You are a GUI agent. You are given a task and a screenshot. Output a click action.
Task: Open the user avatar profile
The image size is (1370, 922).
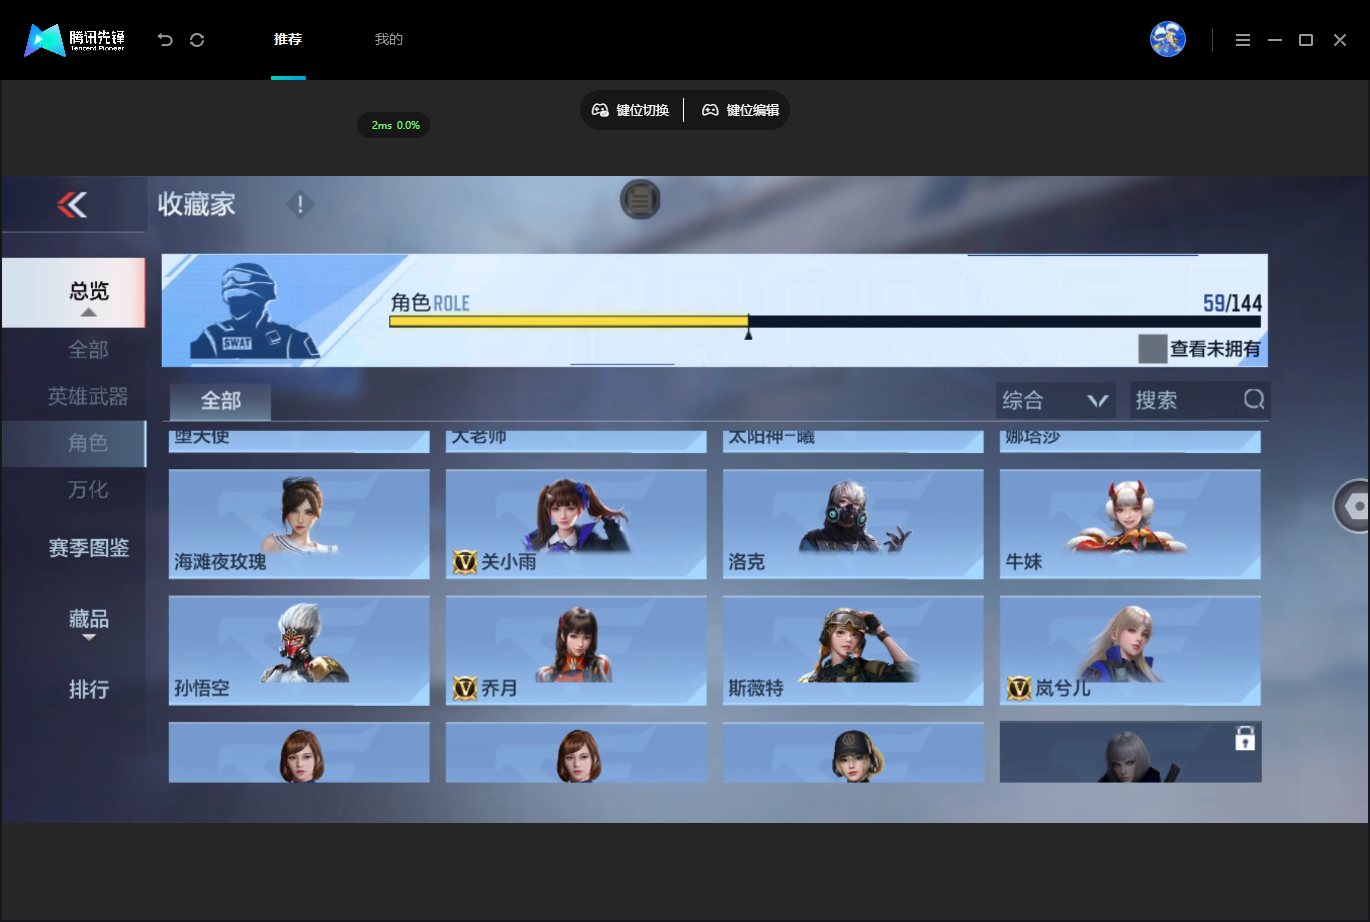point(1167,40)
